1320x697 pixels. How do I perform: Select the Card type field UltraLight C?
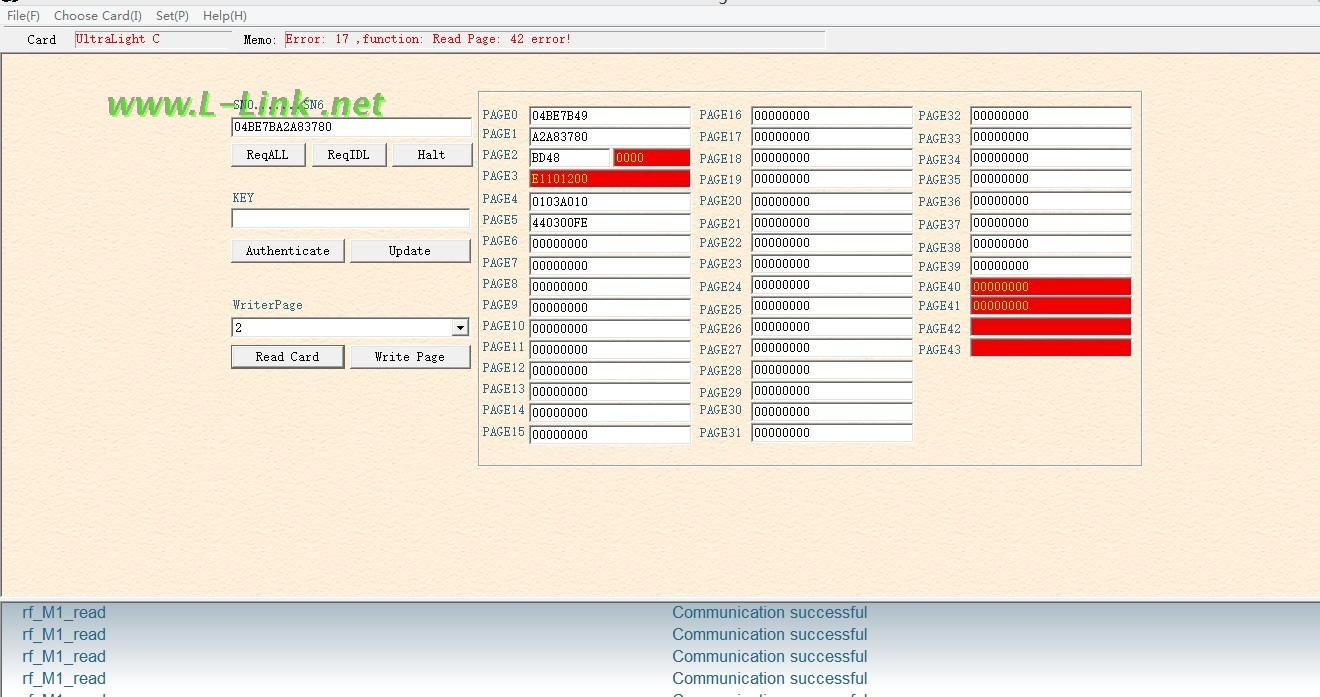[152, 39]
